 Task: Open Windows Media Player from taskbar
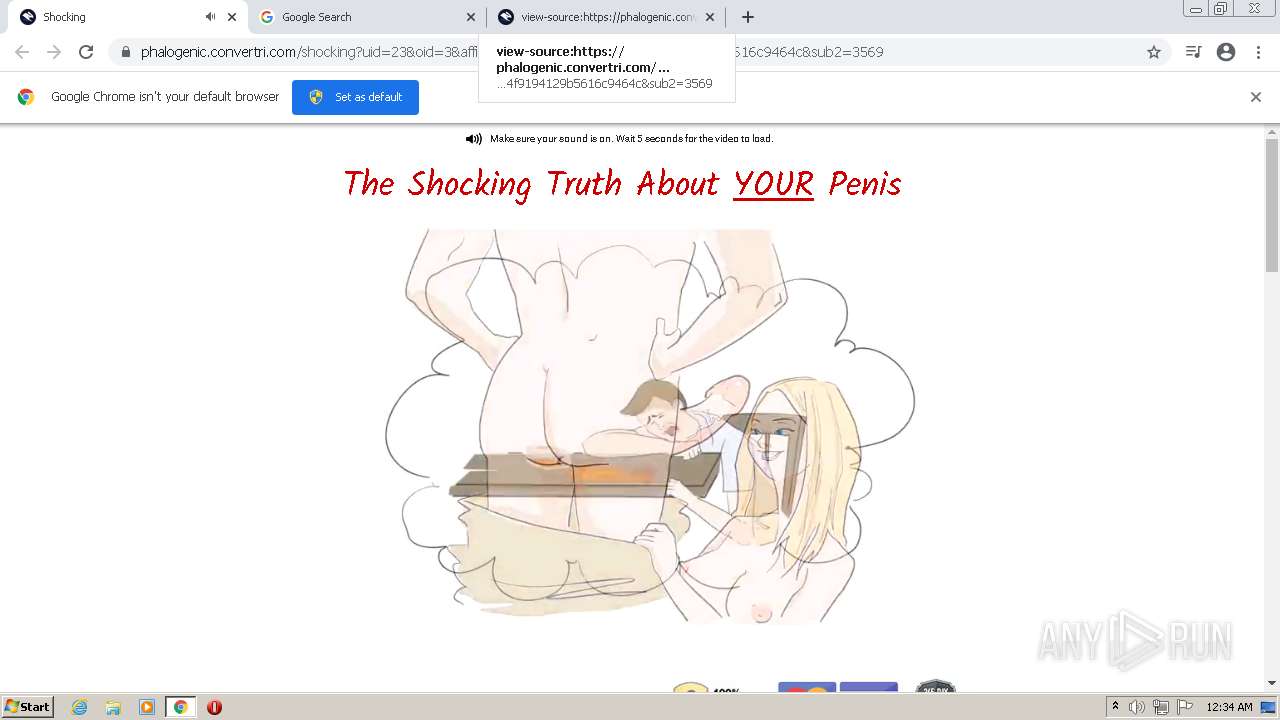(x=146, y=707)
